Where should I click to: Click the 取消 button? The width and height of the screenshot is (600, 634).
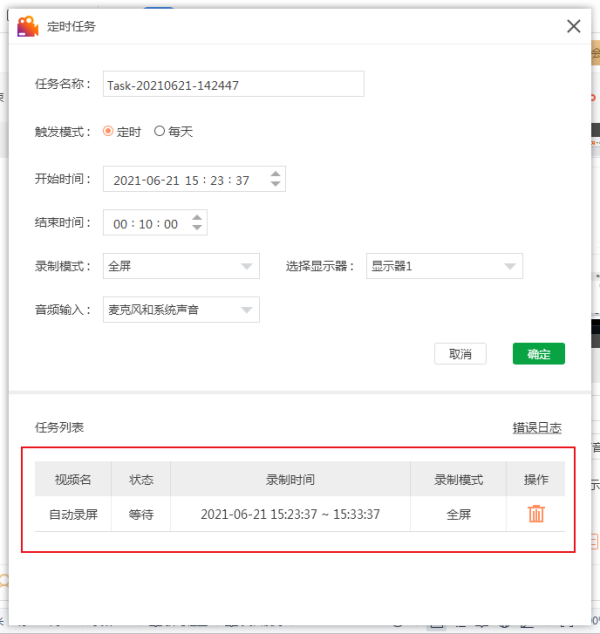pos(460,354)
